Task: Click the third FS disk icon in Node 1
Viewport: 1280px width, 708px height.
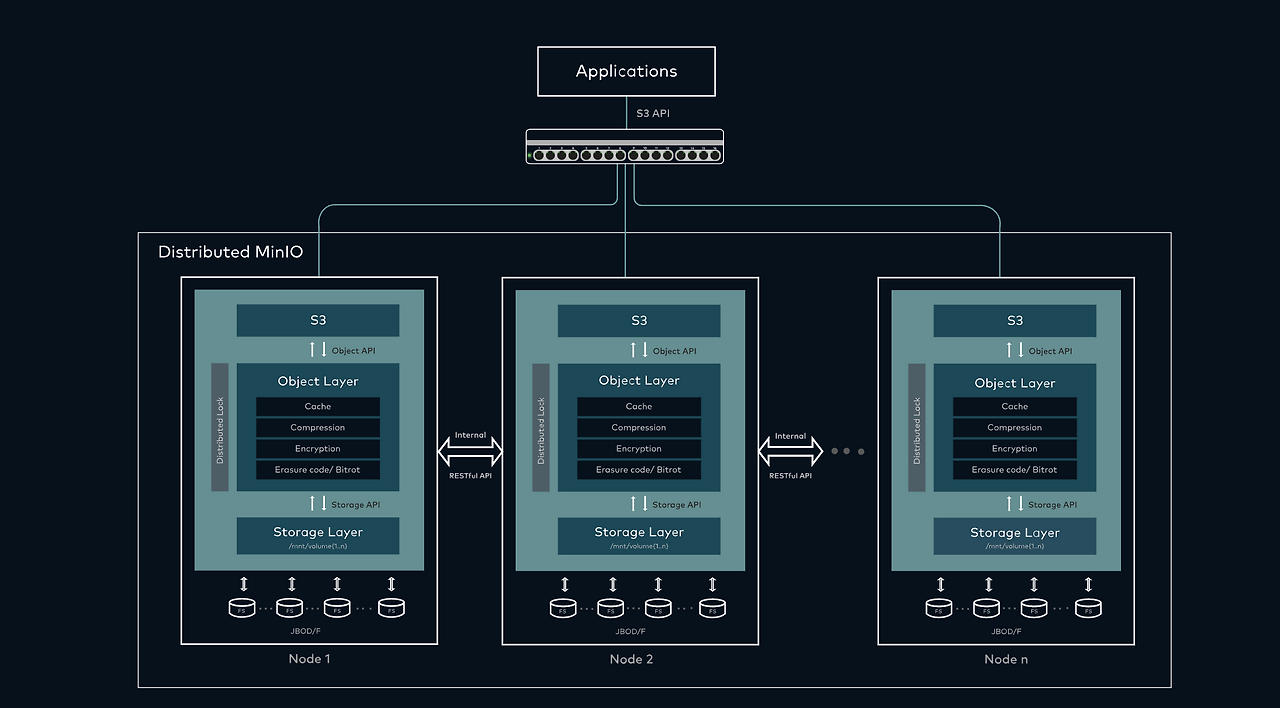Action: coord(337,608)
